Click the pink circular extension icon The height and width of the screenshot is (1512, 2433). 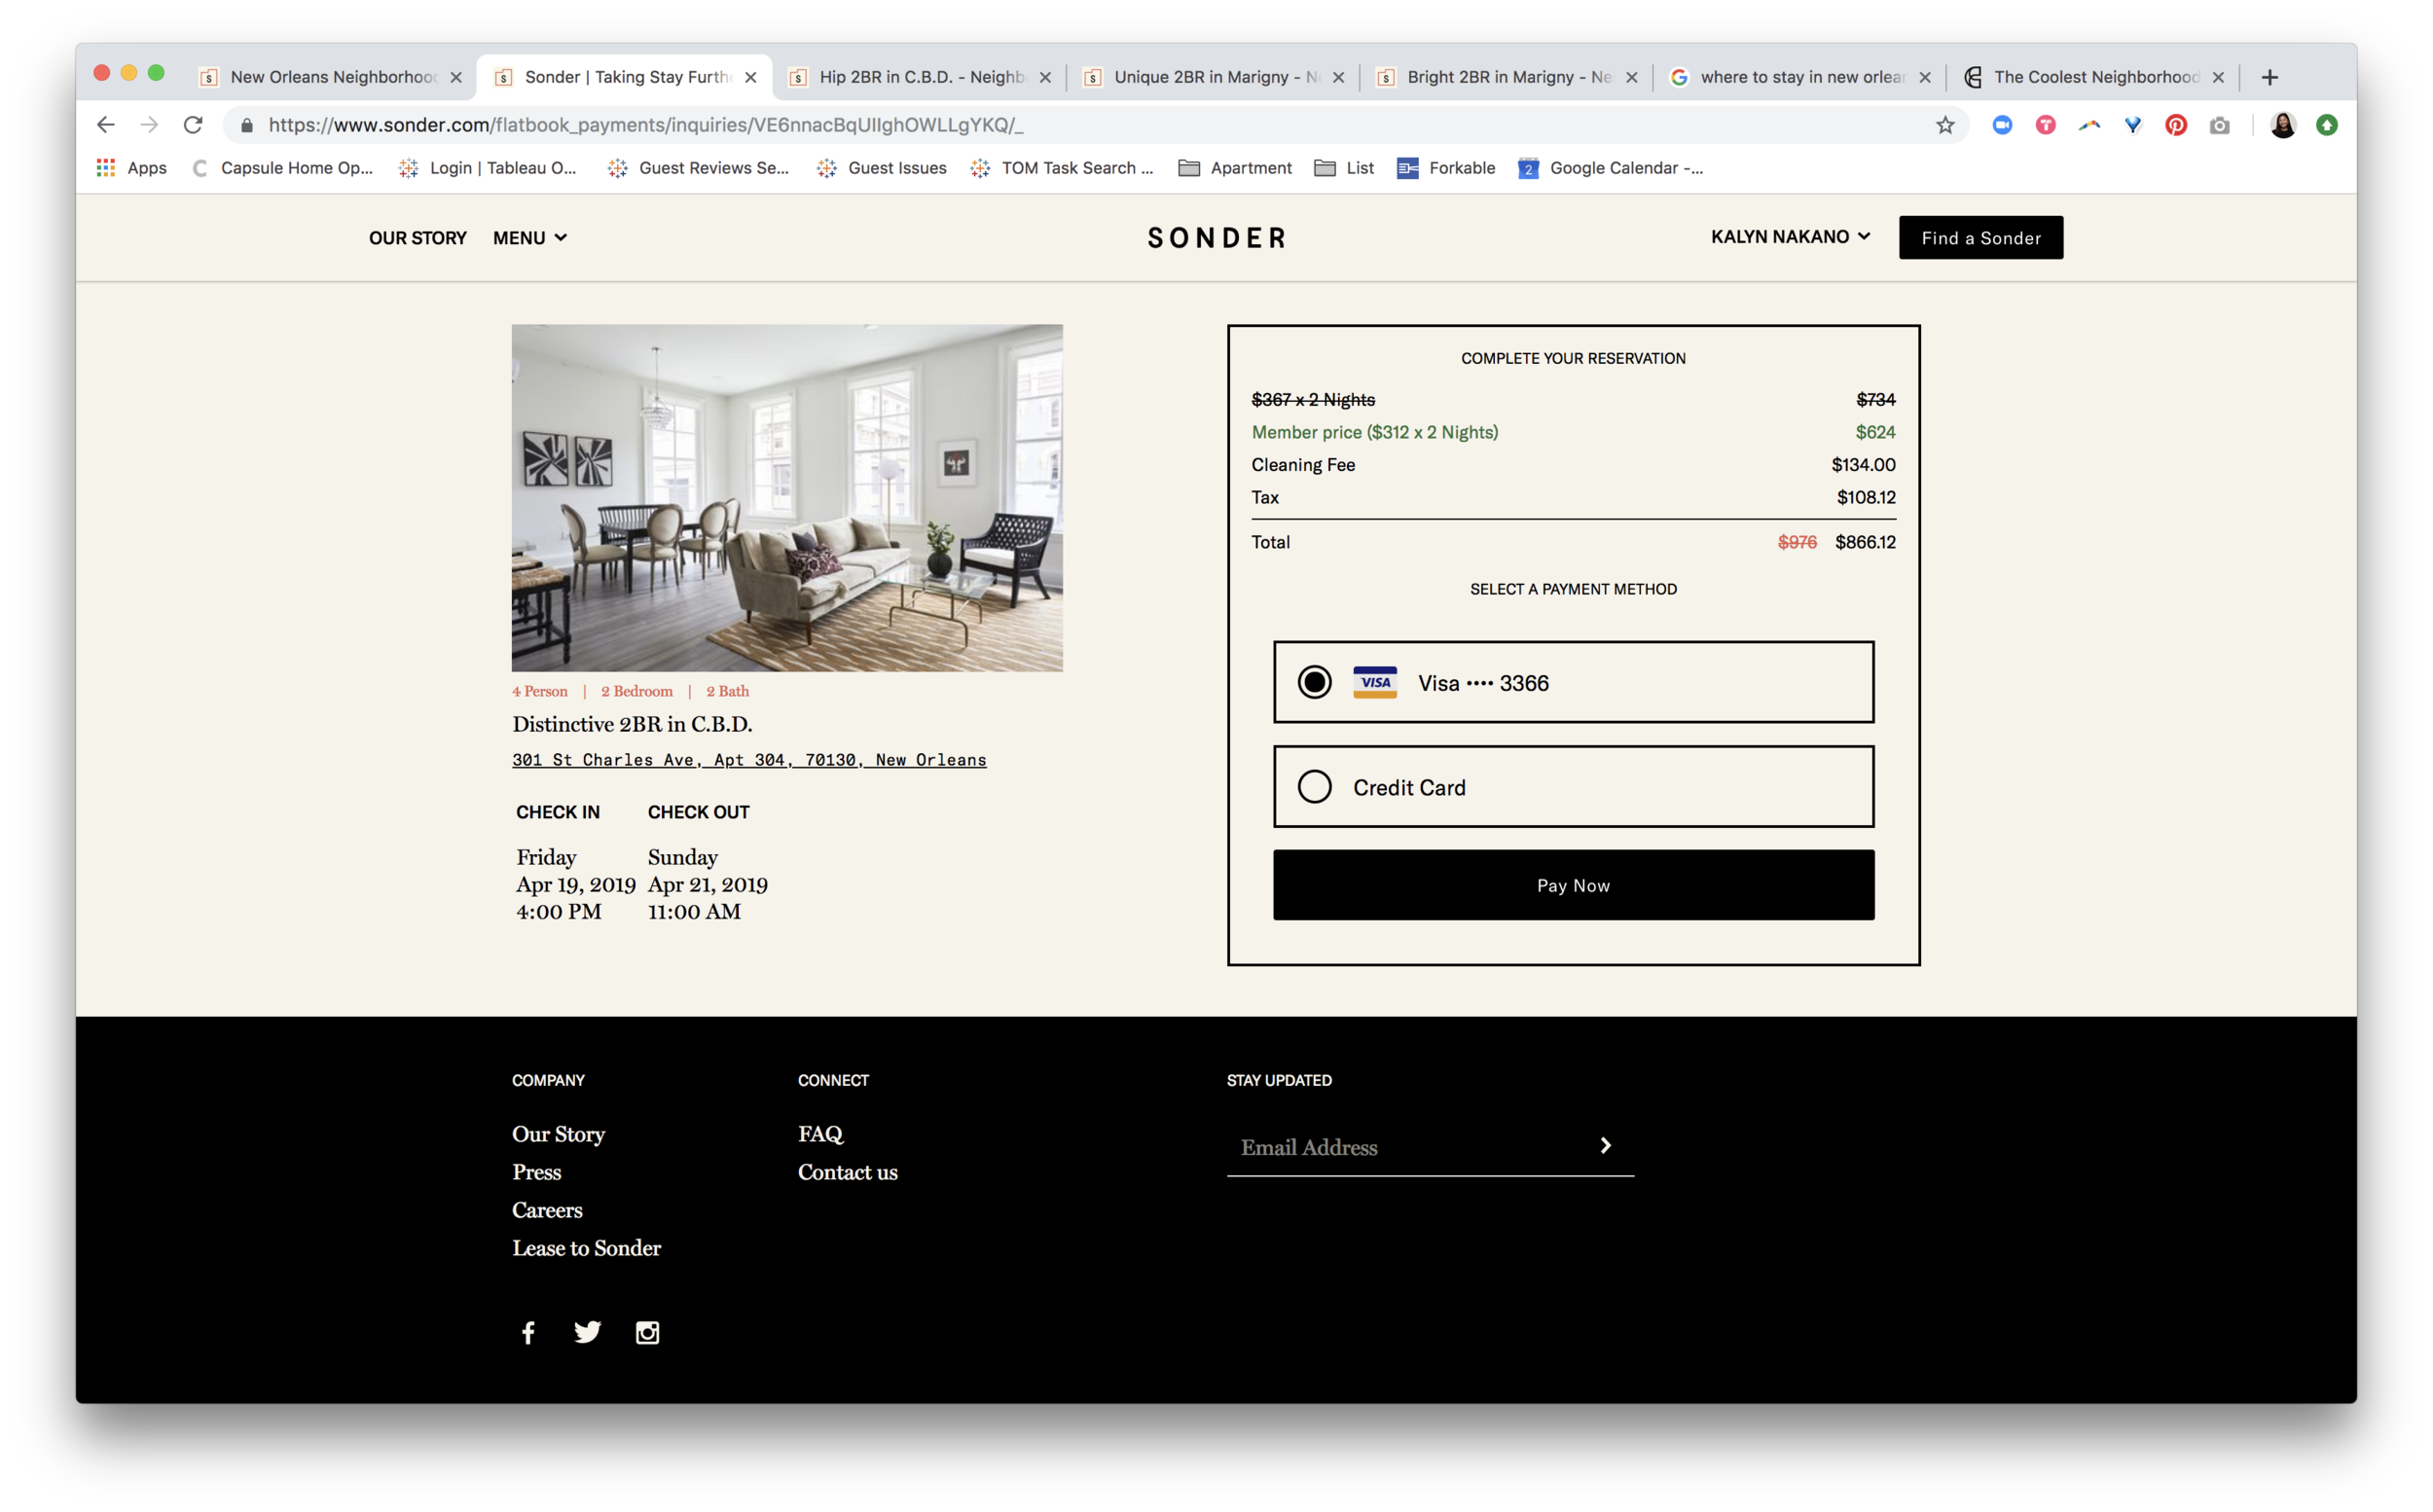pos(2046,125)
